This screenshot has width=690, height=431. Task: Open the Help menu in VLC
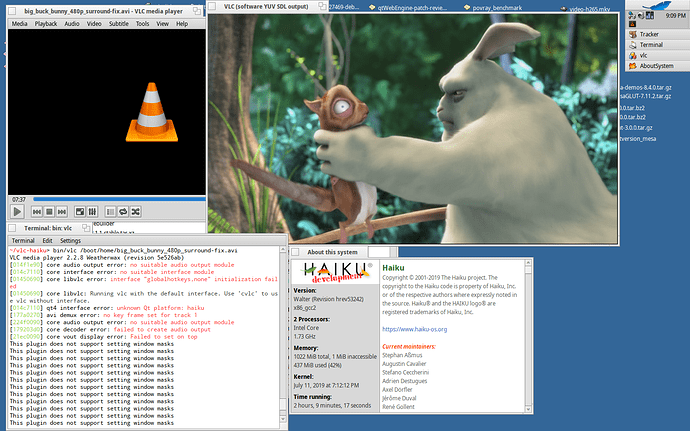[x=182, y=24]
